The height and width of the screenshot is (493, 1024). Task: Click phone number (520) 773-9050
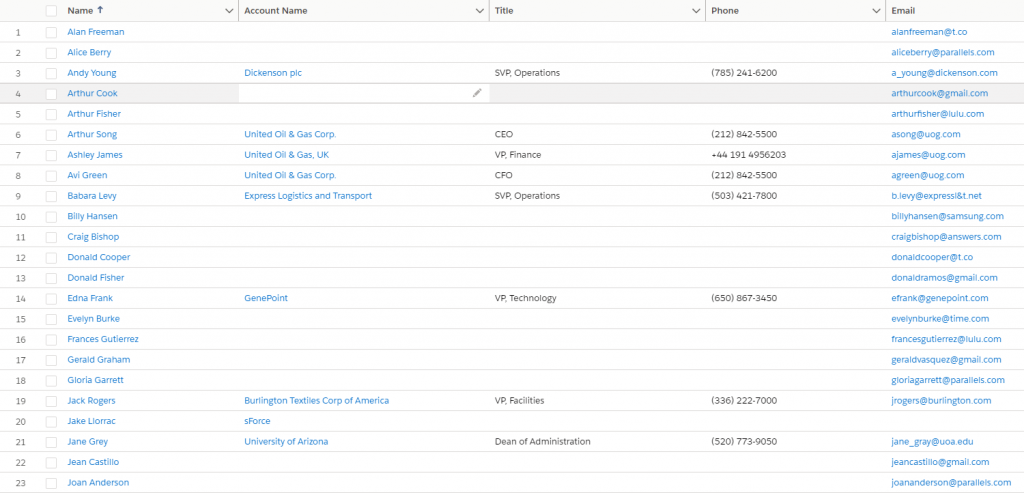[744, 442]
